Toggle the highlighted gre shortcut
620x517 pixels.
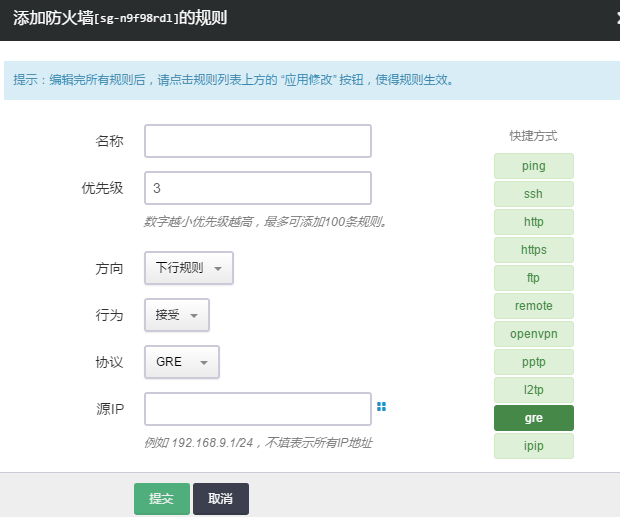click(x=533, y=418)
